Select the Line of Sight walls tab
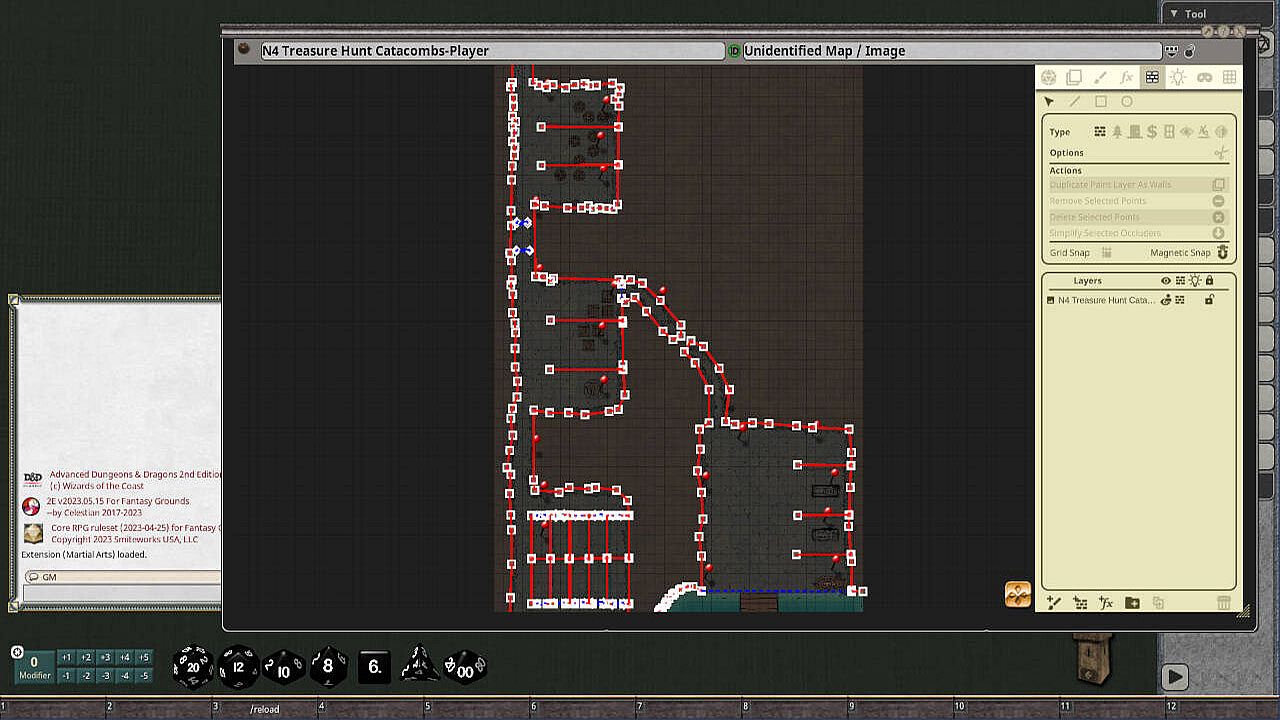This screenshot has width=1280, height=720. pyautogui.click(x=1152, y=77)
